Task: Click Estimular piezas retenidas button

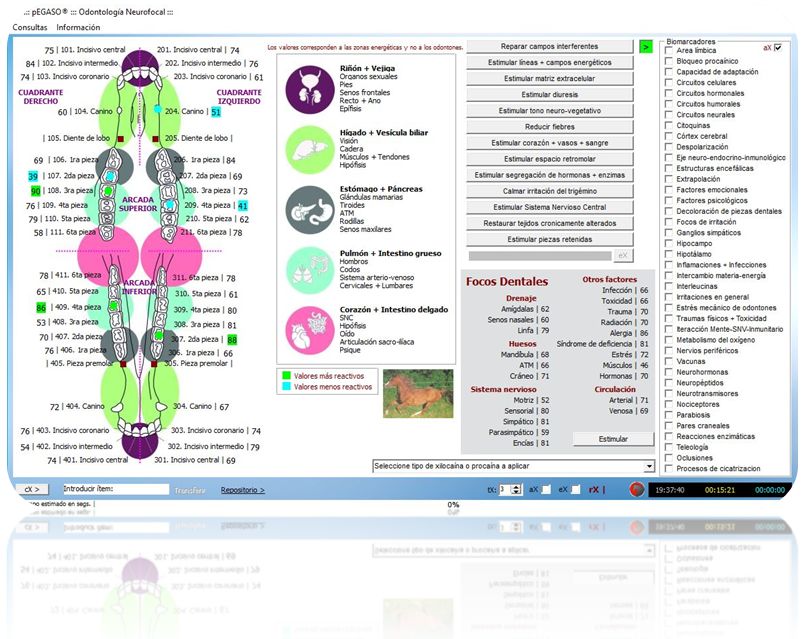Action: pos(550,240)
